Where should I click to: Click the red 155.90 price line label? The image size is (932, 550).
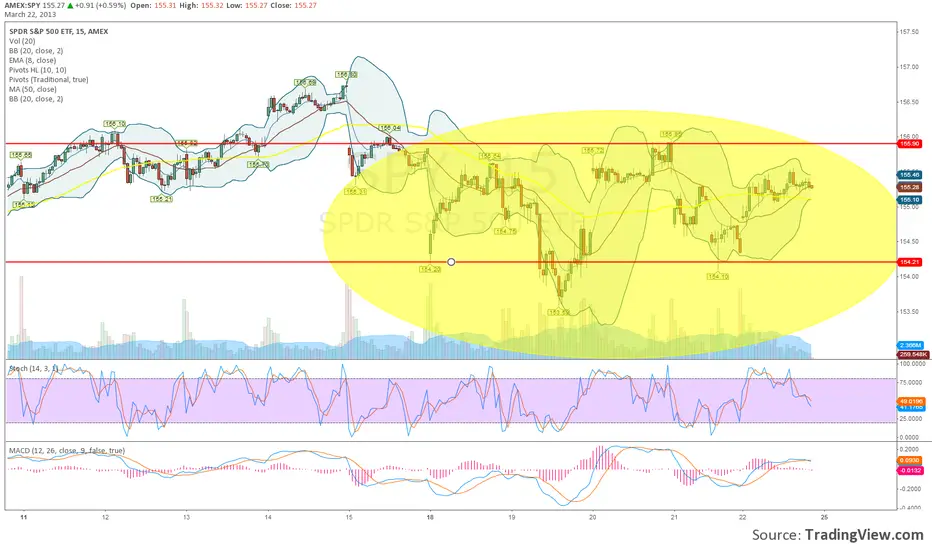coord(909,144)
